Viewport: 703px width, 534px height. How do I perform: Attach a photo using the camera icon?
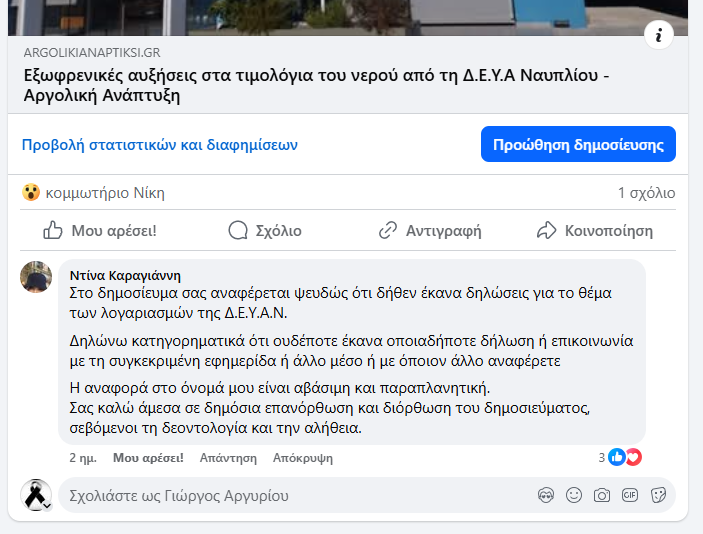click(602, 495)
